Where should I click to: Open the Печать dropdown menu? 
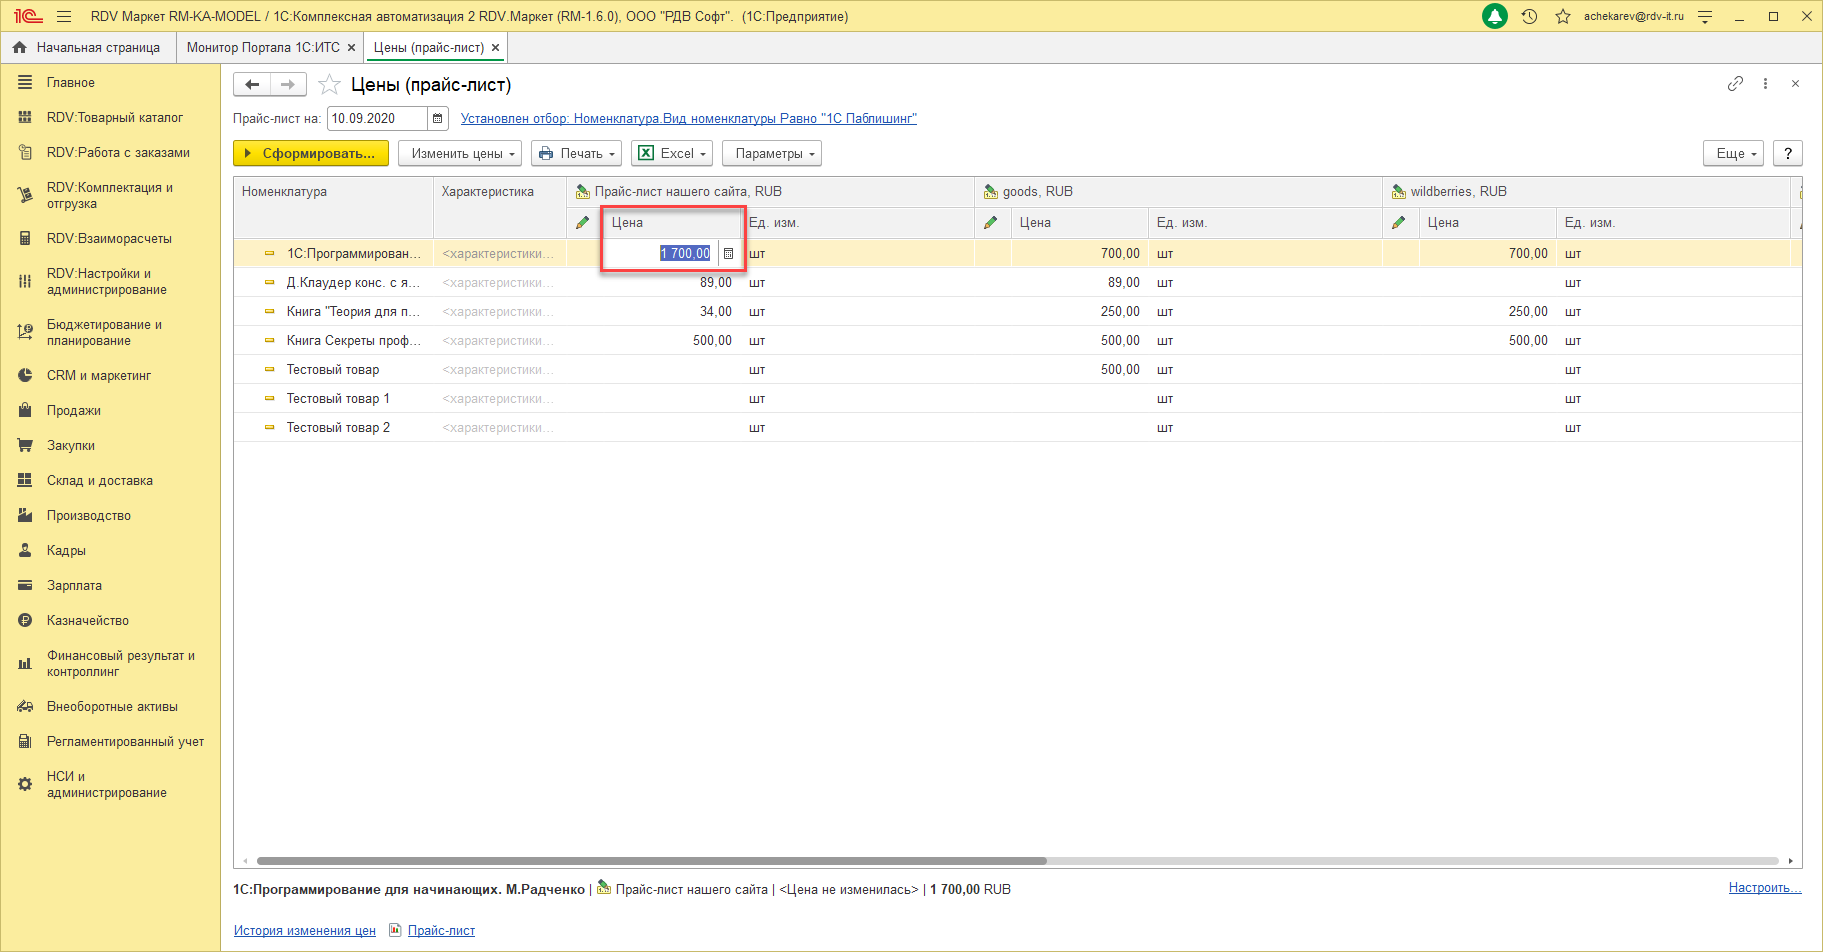click(576, 153)
